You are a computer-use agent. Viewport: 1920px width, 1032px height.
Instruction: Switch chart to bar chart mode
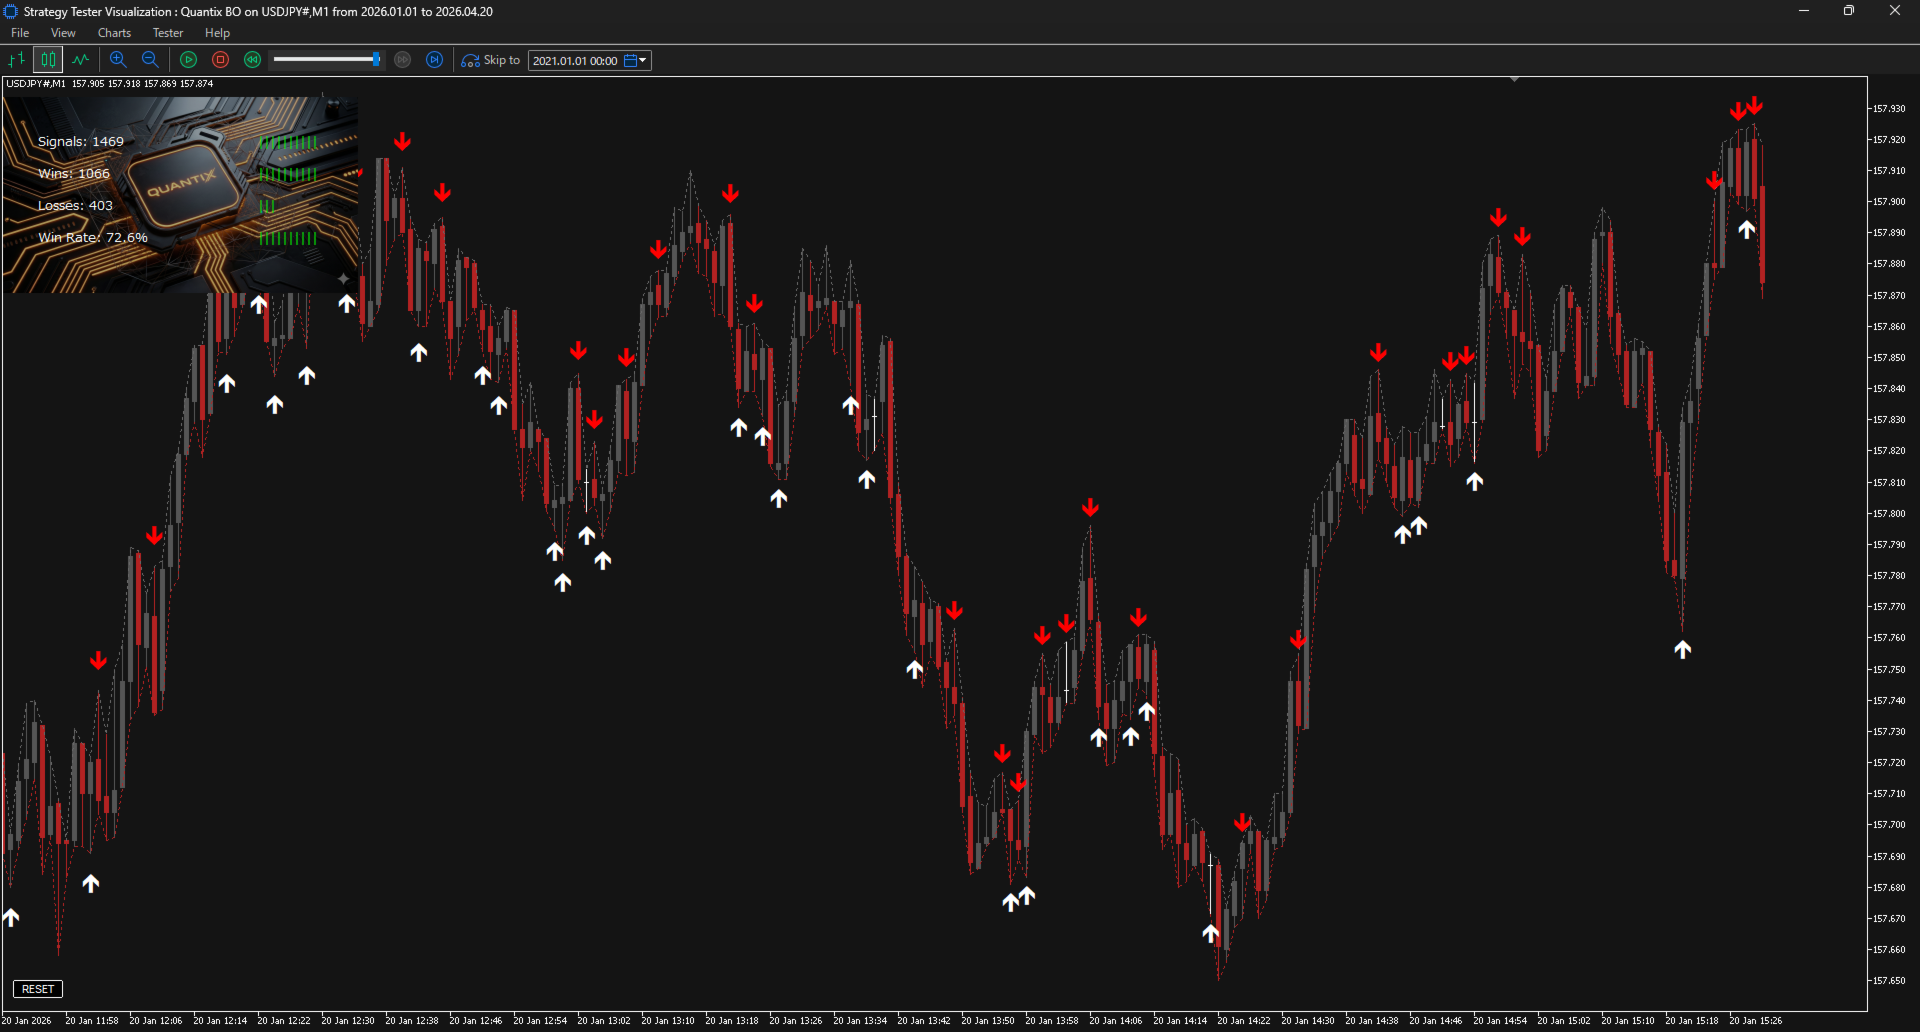[x=17, y=60]
